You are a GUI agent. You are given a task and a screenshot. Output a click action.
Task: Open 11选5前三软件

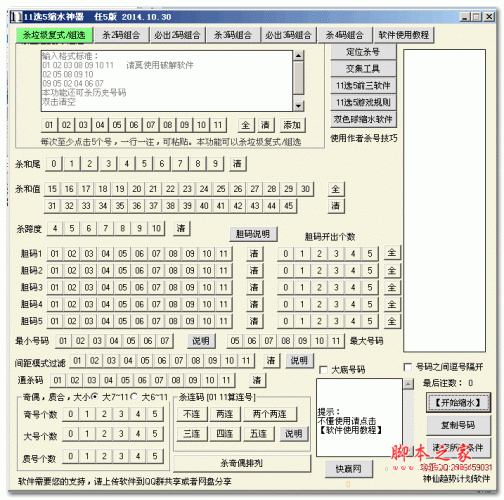click(363, 86)
